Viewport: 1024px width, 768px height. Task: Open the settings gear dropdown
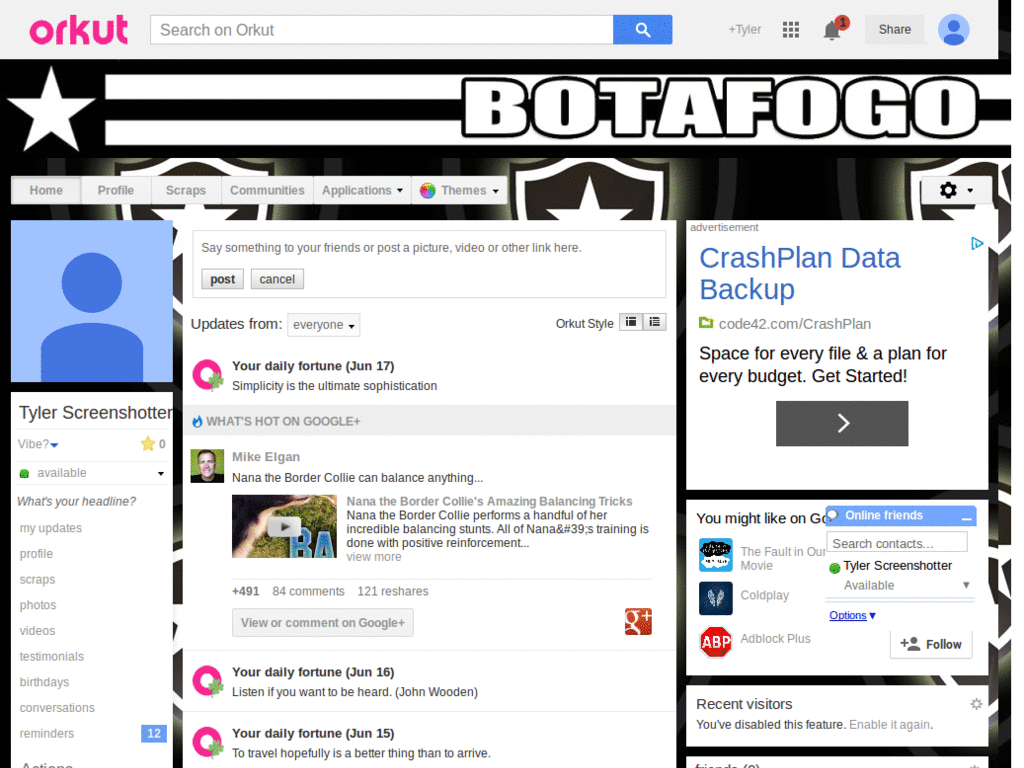(956, 190)
